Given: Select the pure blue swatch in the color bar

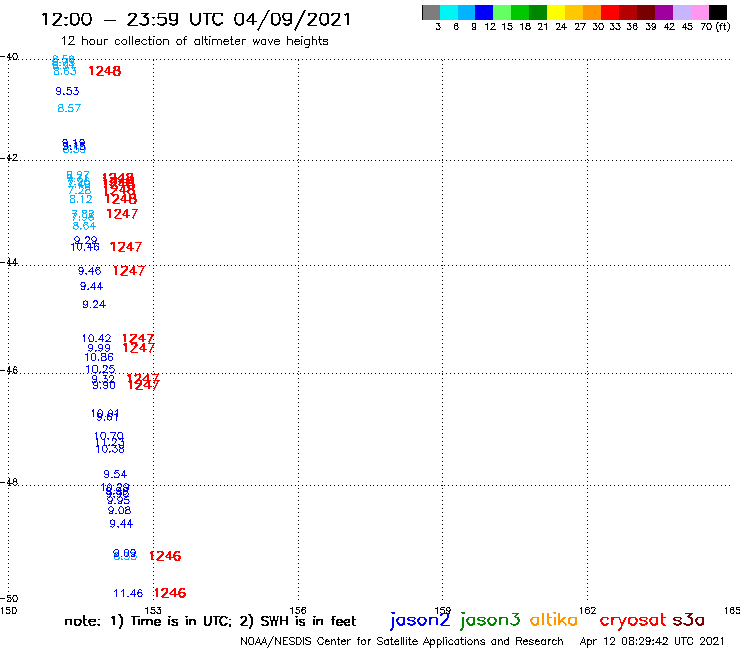Looking at the screenshot, I should [485, 12].
